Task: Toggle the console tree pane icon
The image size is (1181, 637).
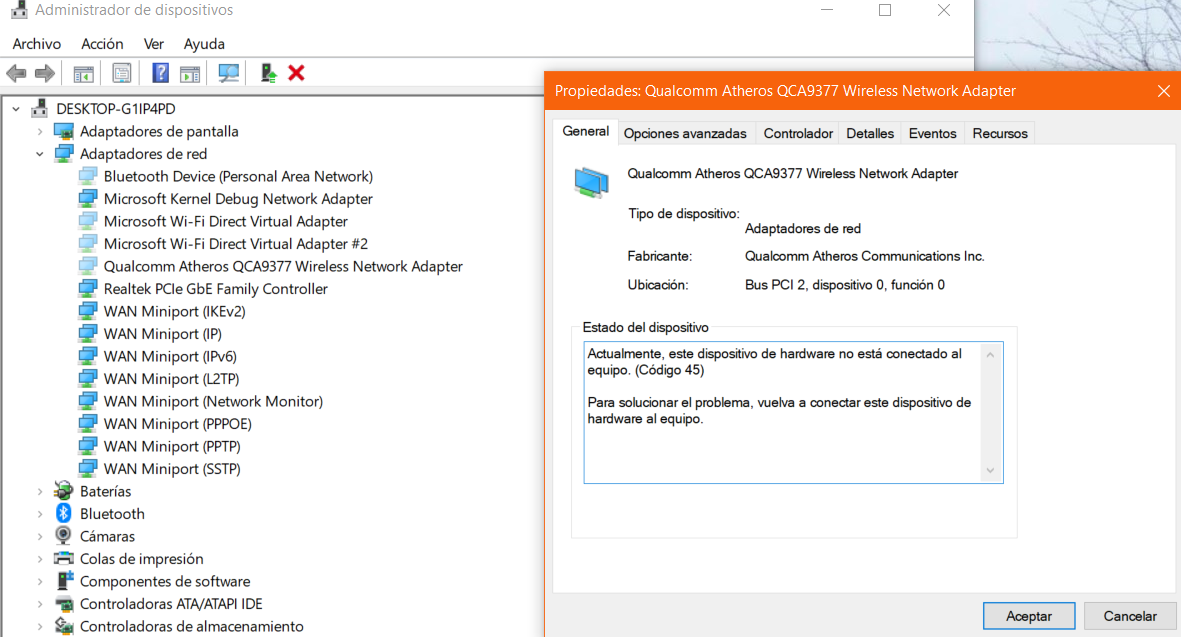Action: (x=83, y=73)
